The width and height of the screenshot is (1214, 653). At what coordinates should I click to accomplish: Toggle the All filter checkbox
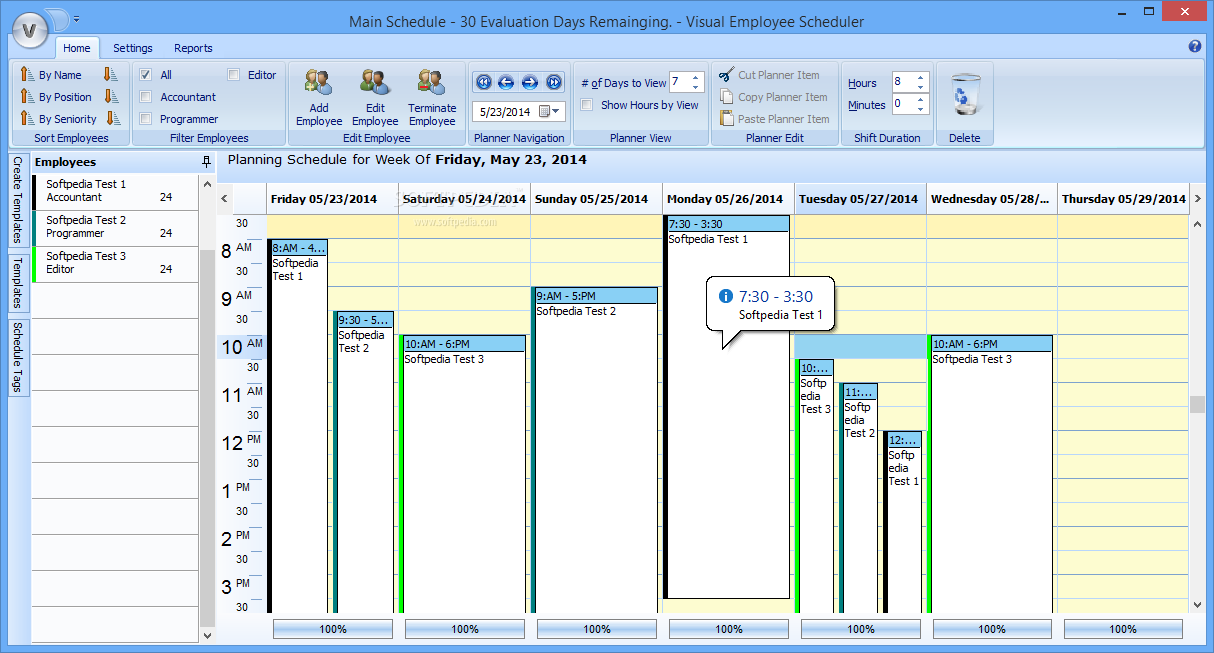click(x=146, y=75)
